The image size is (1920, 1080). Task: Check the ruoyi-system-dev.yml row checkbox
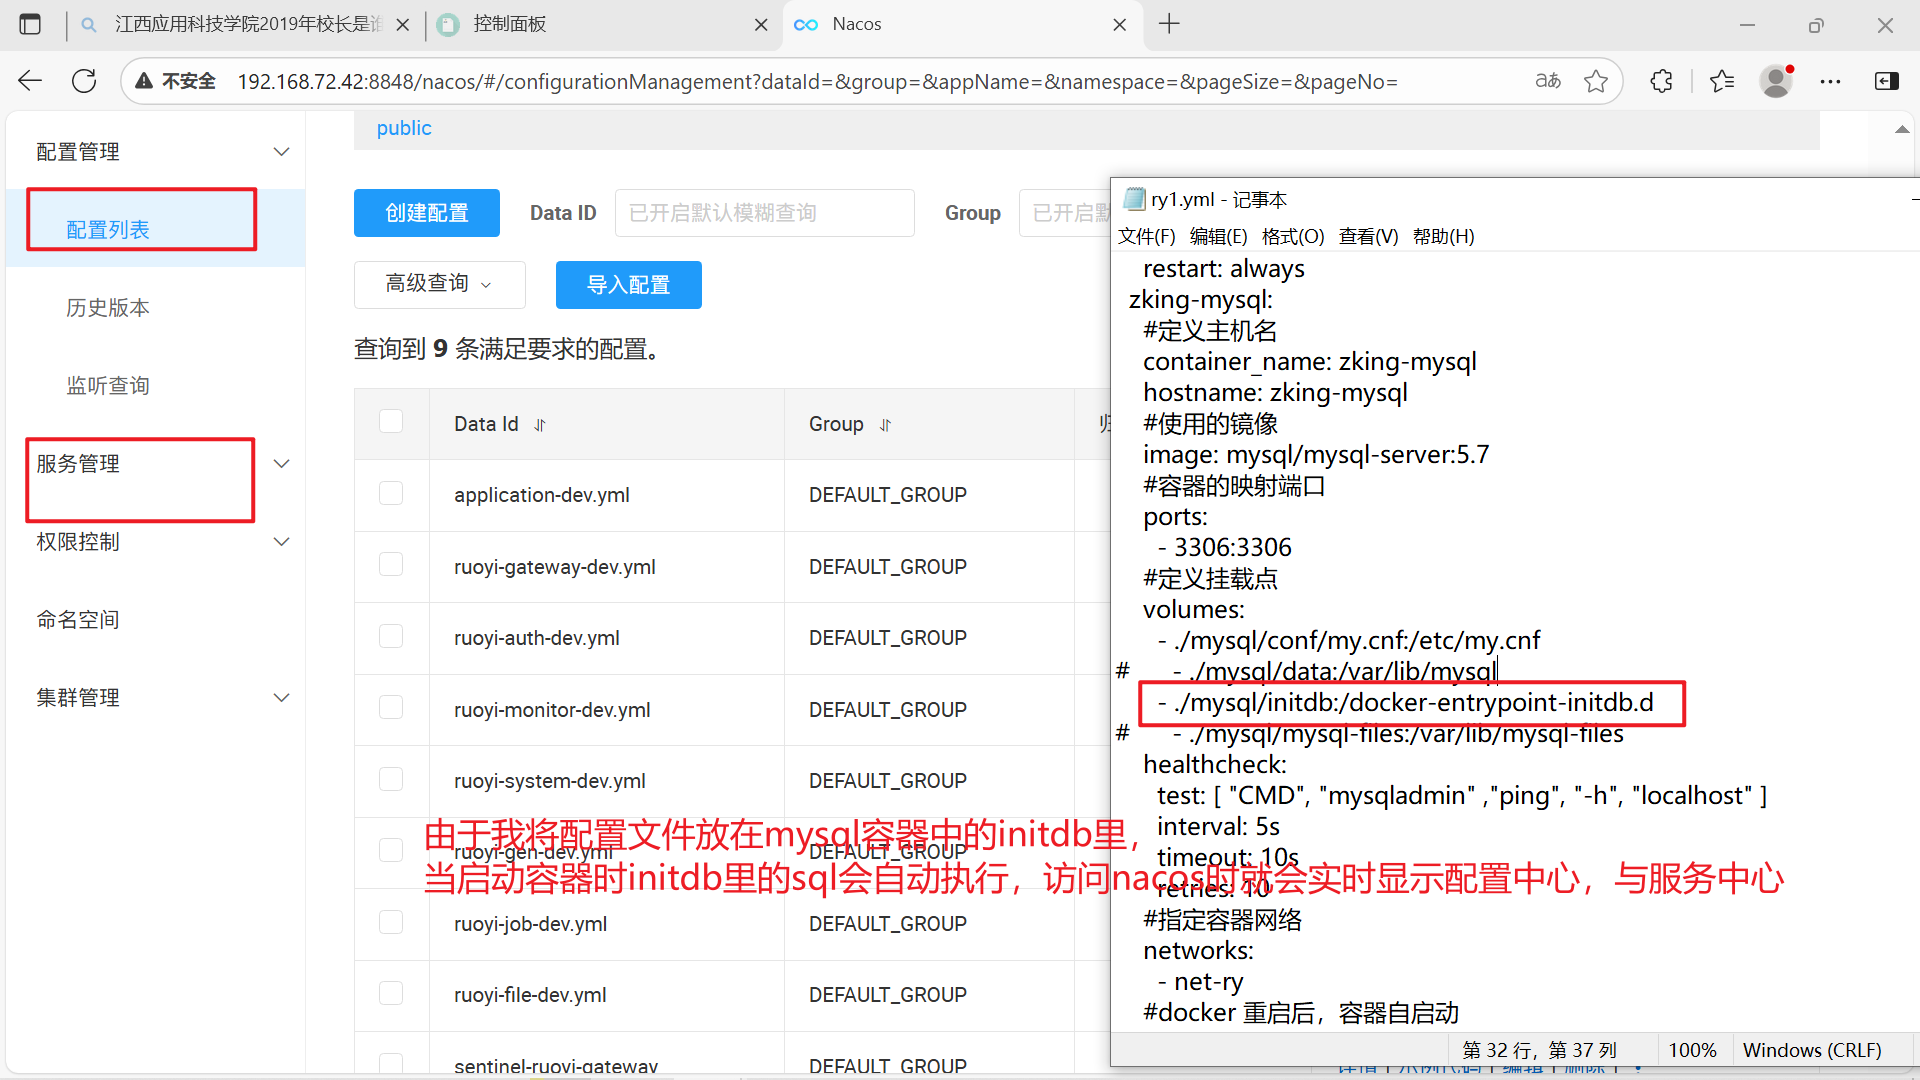[391, 779]
